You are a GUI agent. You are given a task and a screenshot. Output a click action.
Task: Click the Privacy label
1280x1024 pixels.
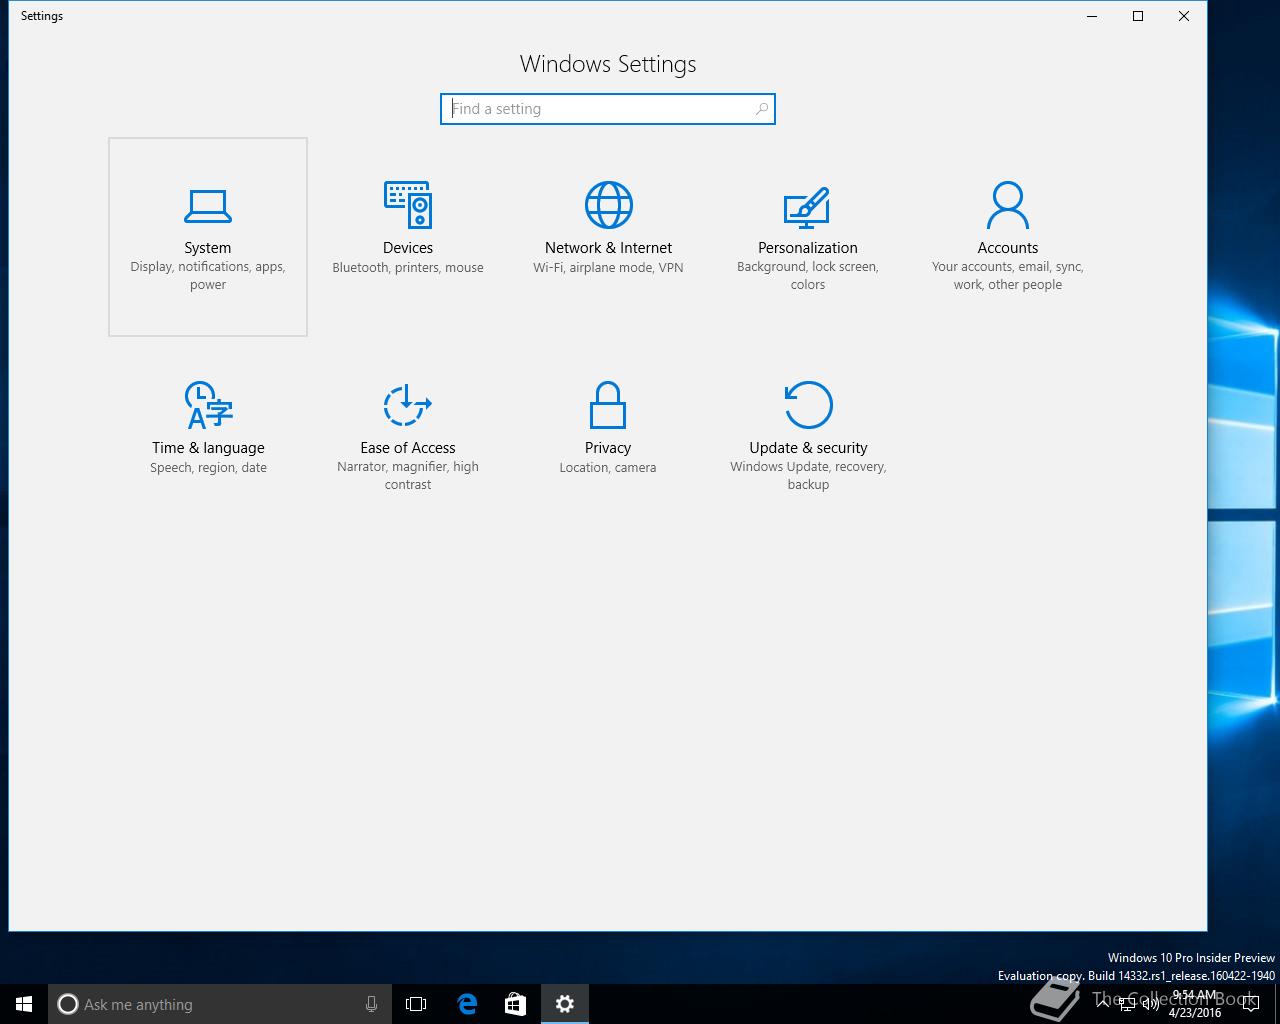[608, 448]
